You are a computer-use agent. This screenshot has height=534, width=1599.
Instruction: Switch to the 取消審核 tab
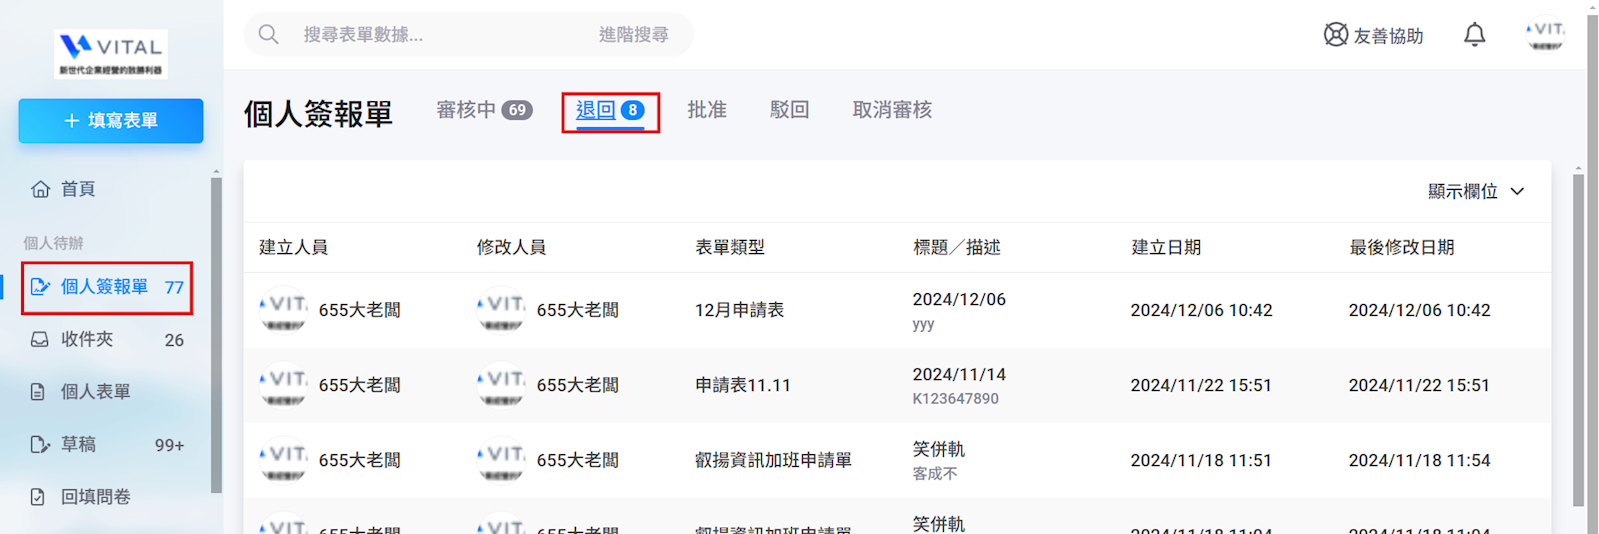point(892,110)
